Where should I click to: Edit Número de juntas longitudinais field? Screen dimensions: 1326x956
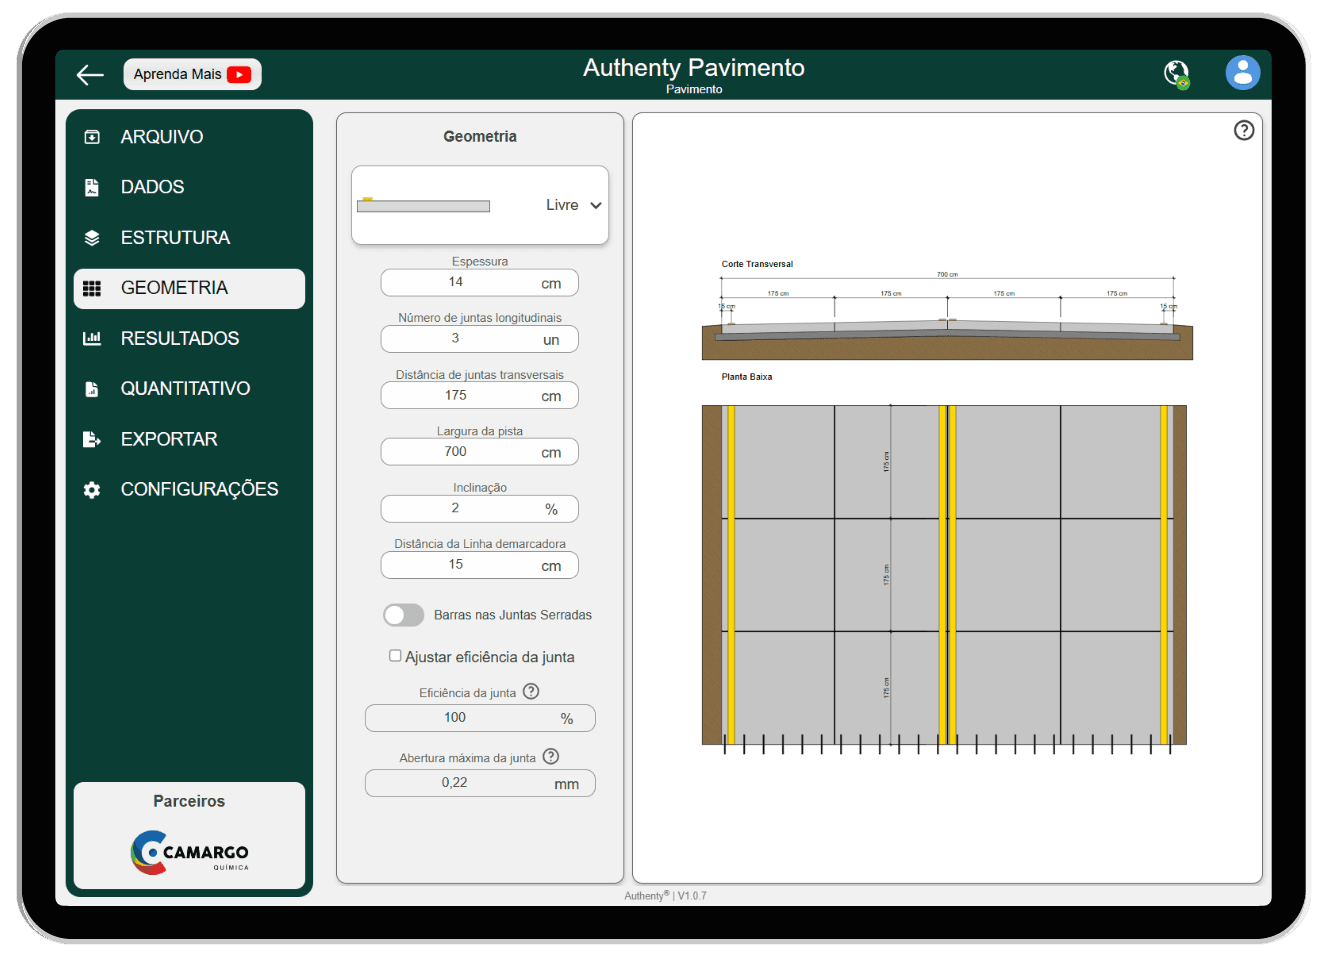[480, 339]
